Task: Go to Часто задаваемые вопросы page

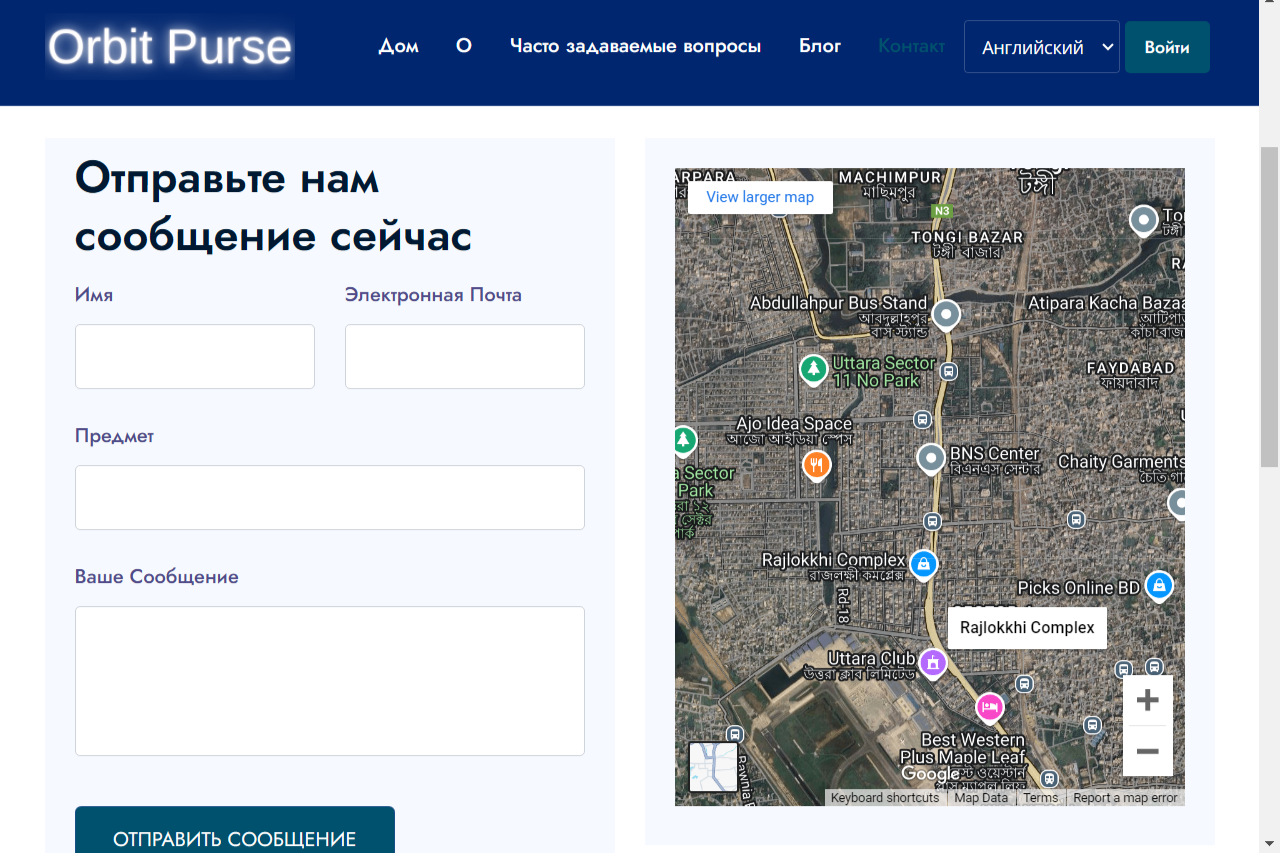Action: coord(635,46)
